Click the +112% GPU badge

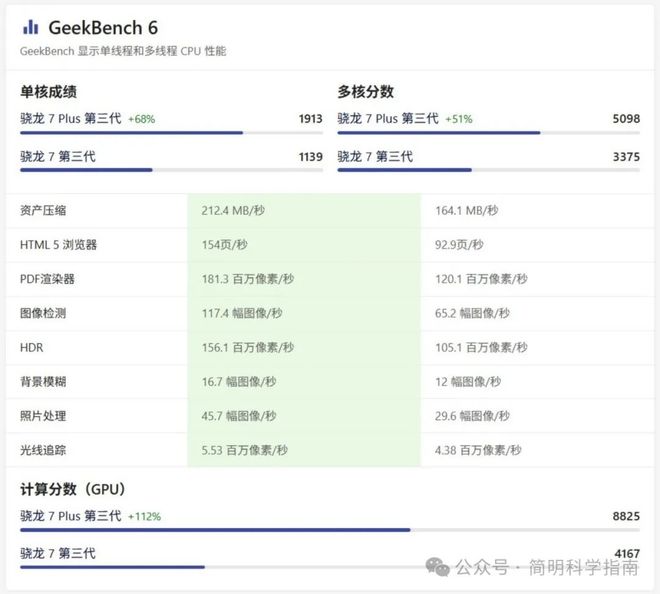144,517
